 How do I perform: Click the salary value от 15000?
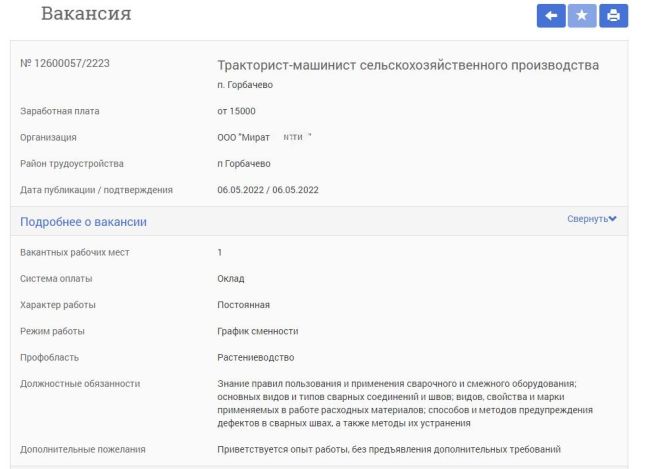(236, 111)
